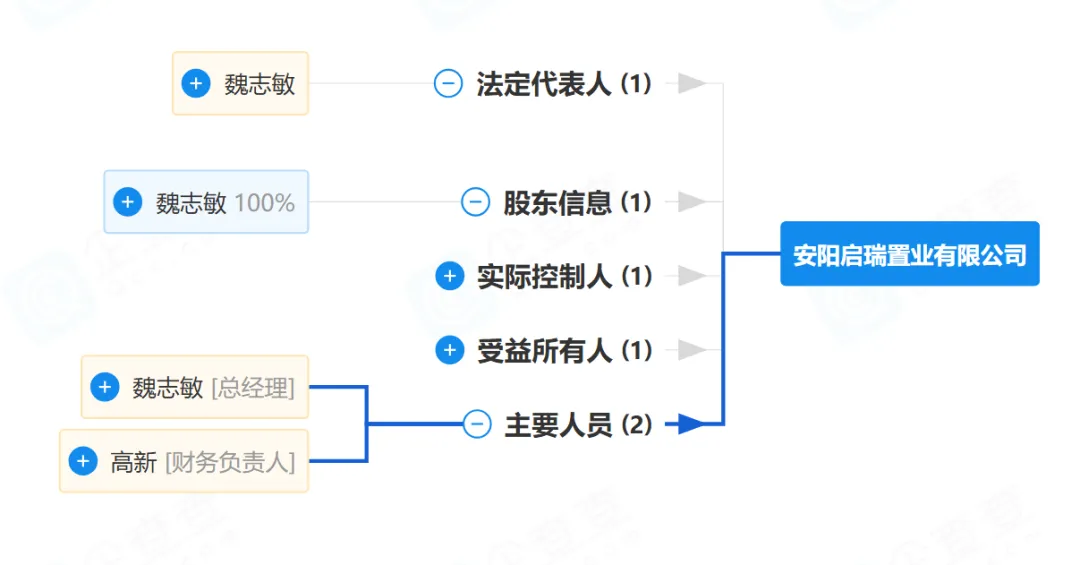Expand the 受益所有人 branch
Screen dimensions: 1080x565
coord(450,350)
